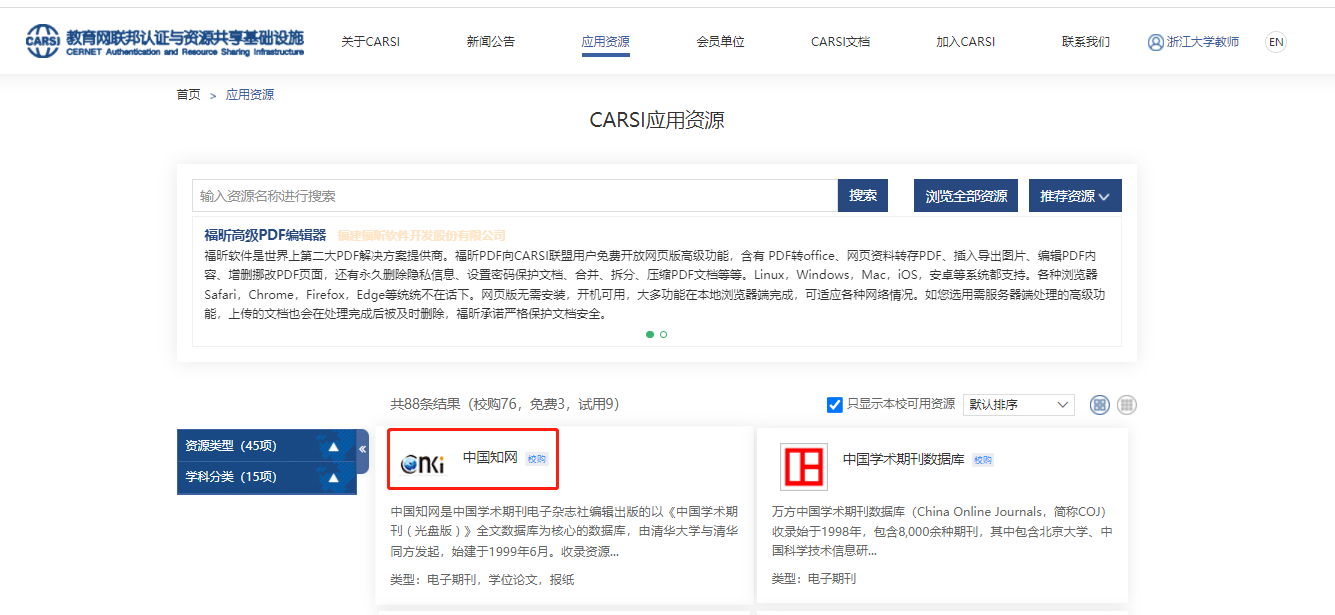Click the 浏览全部资源 button

click(966, 196)
